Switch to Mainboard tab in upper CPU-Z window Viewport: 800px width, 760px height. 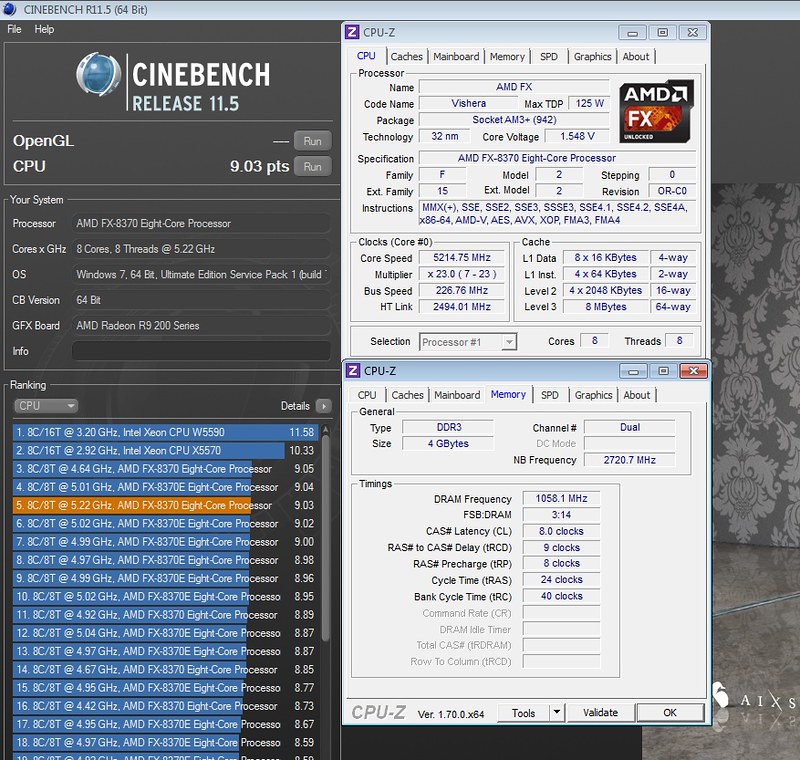click(x=456, y=57)
